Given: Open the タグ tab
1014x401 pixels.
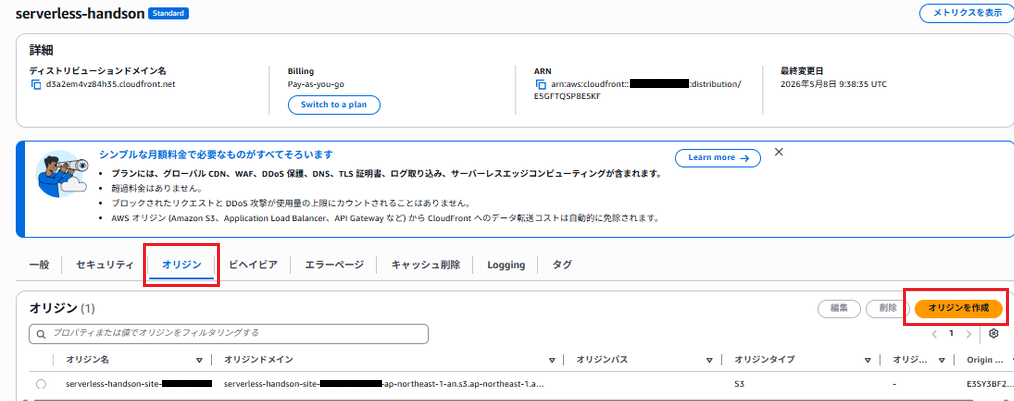Looking at the screenshot, I should tap(562, 265).
